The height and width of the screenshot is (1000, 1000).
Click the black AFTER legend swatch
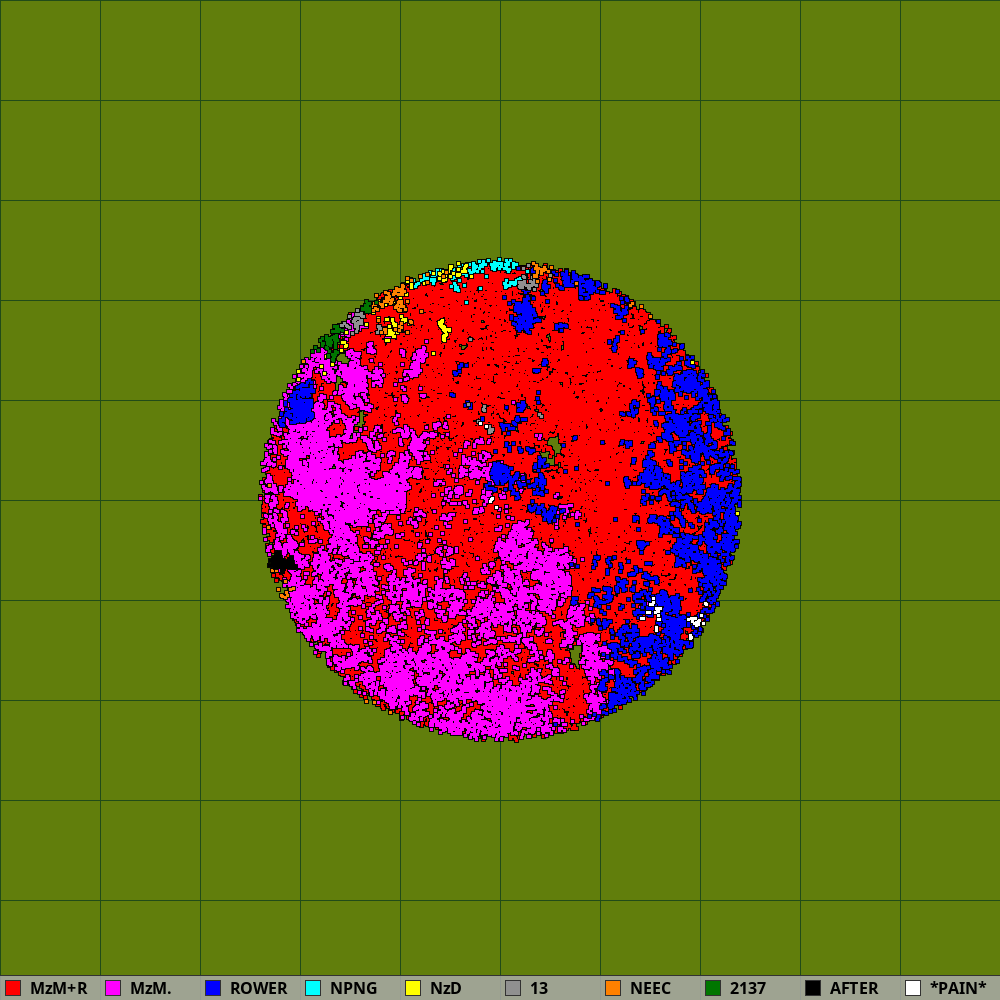[x=813, y=988]
